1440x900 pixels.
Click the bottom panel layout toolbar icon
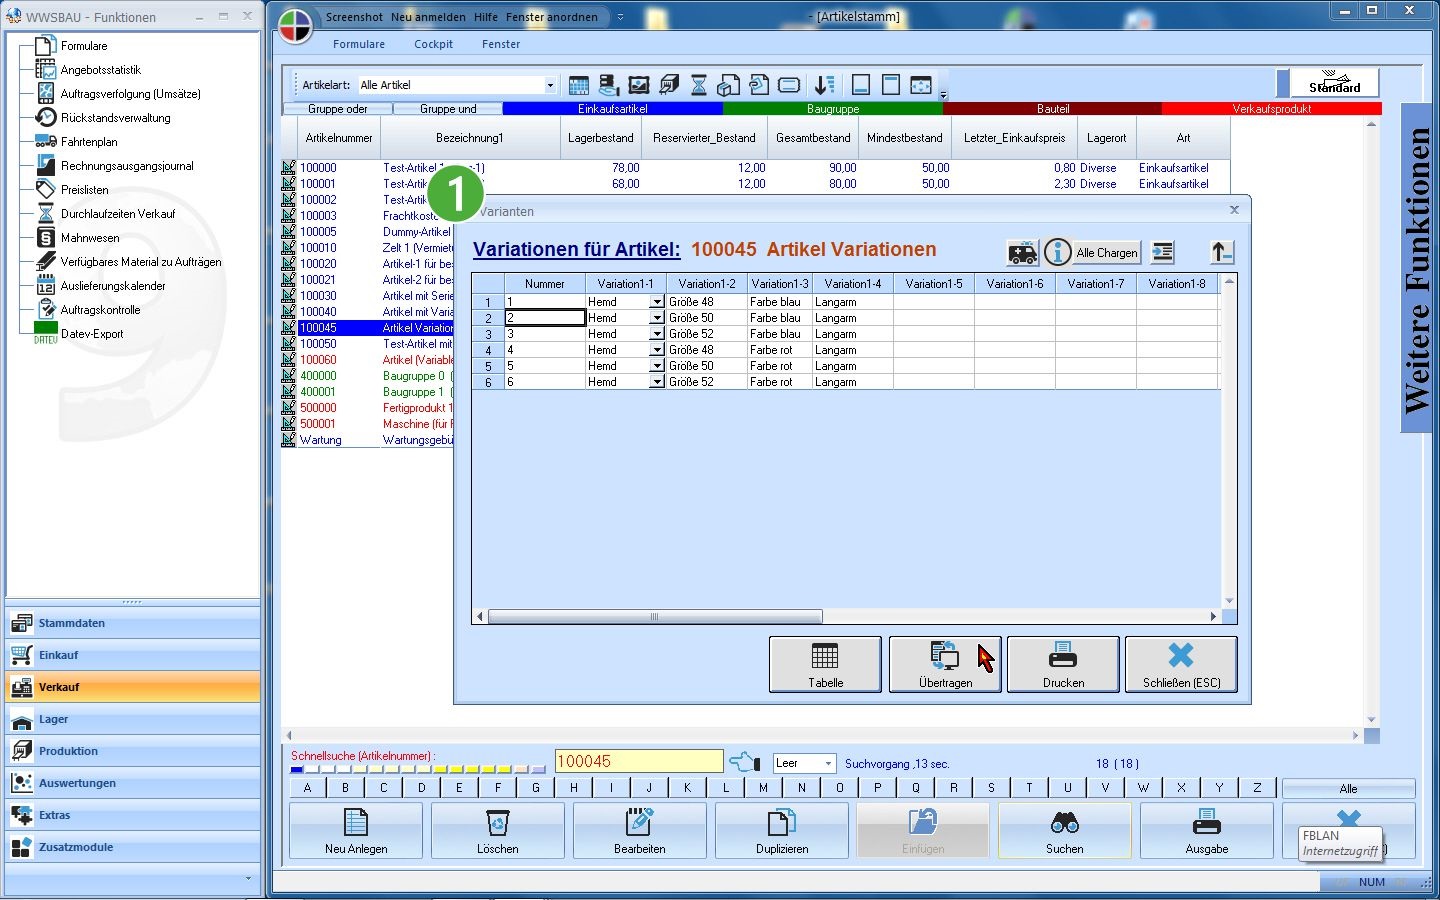click(861, 85)
